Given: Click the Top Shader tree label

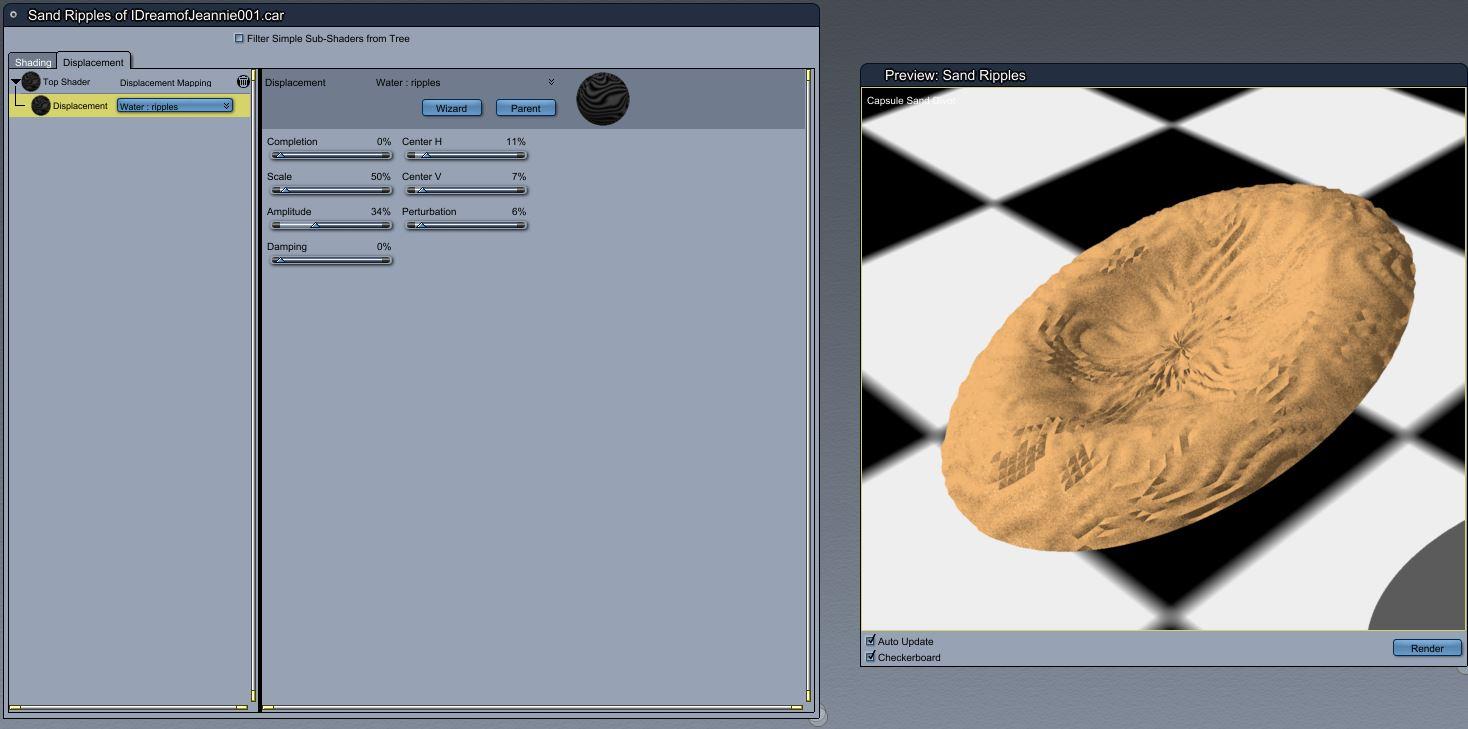Looking at the screenshot, I should coord(66,82).
